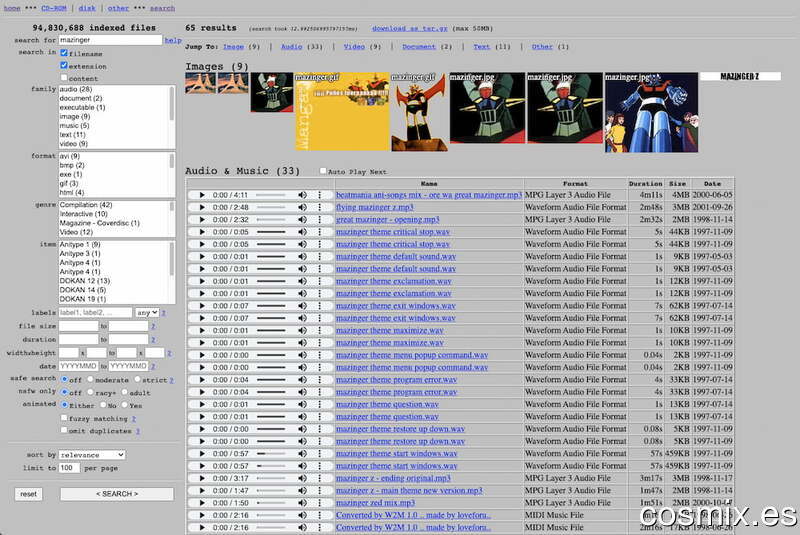Viewport: 800px width, 535px height.
Task: Set safe search to moderate
Action: pos(90,379)
